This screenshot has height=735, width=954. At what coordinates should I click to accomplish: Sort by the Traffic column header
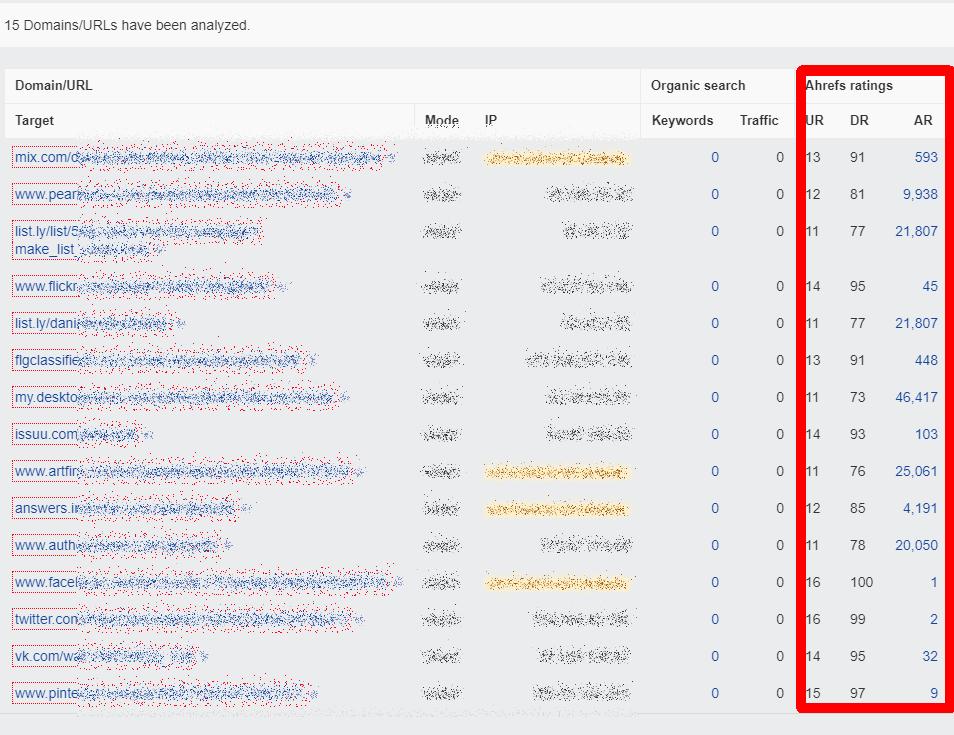click(x=759, y=120)
